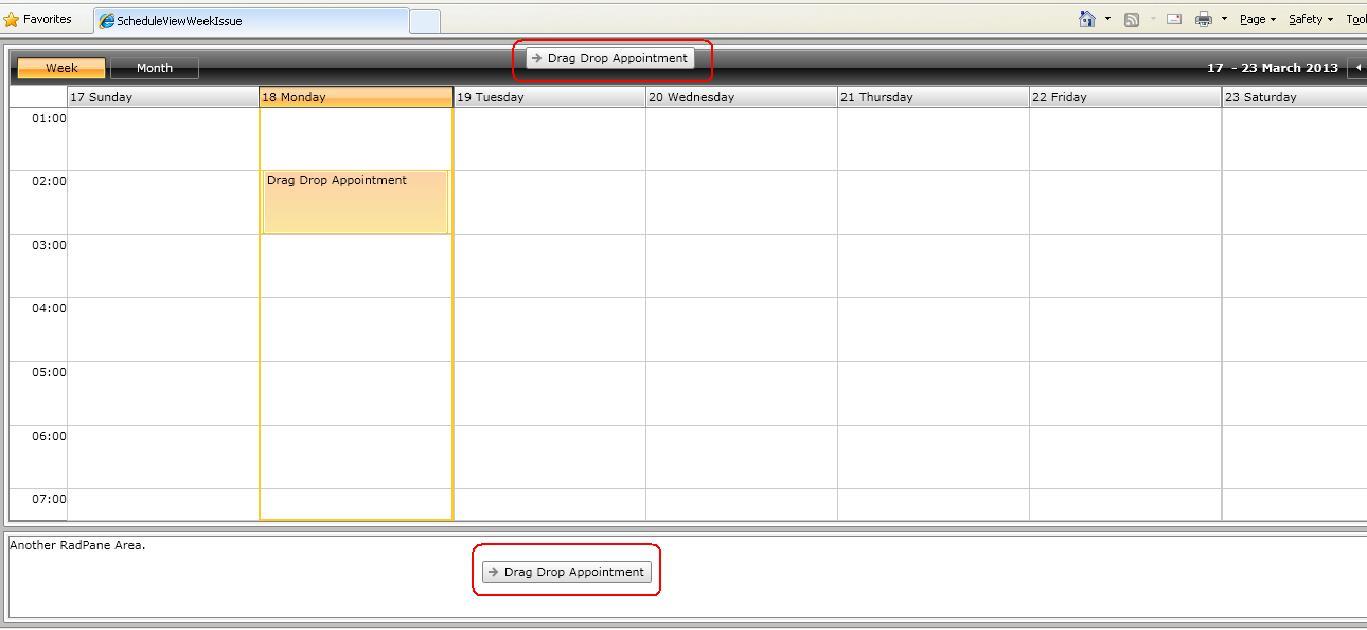The height and width of the screenshot is (630, 1367).
Task: Expand the Home button dropdown arrow
Action: coord(1107,19)
